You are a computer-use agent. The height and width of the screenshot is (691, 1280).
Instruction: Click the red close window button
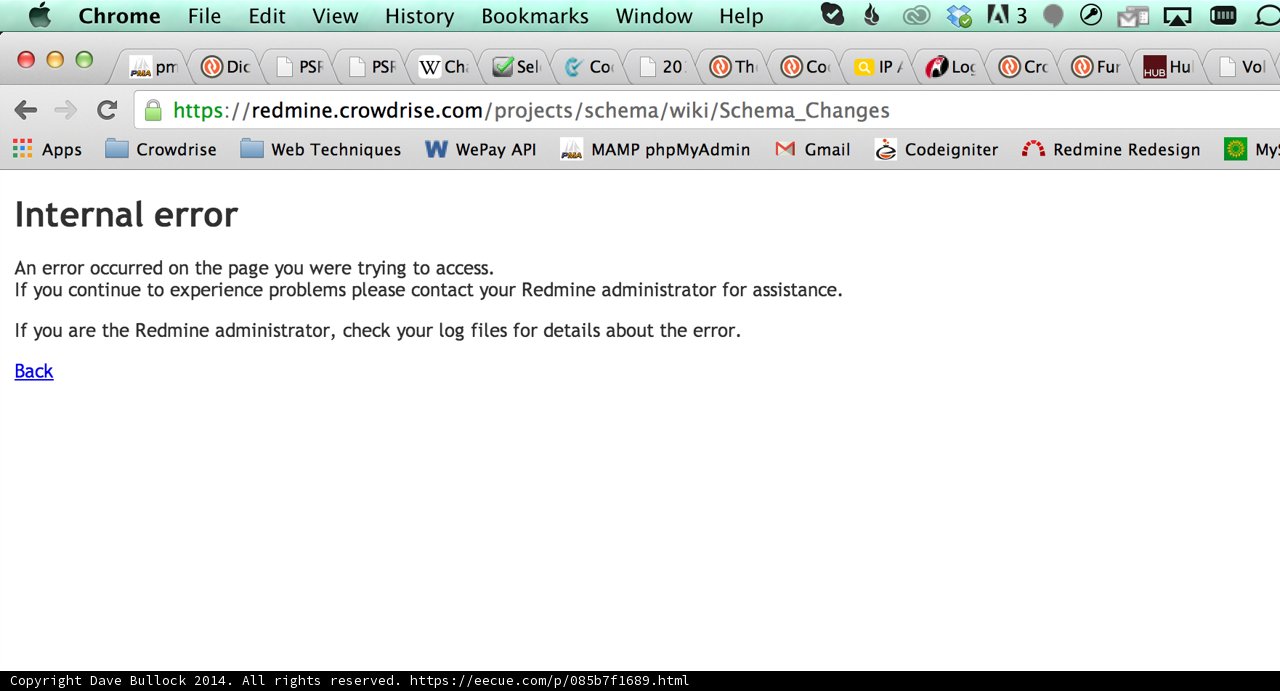pyautogui.click(x=26, y=60)
